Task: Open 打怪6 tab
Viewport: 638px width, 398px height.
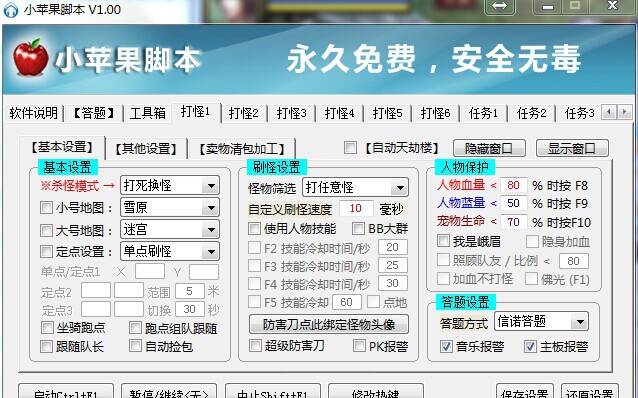Action: pyautogui.click(x=435, y=113)
